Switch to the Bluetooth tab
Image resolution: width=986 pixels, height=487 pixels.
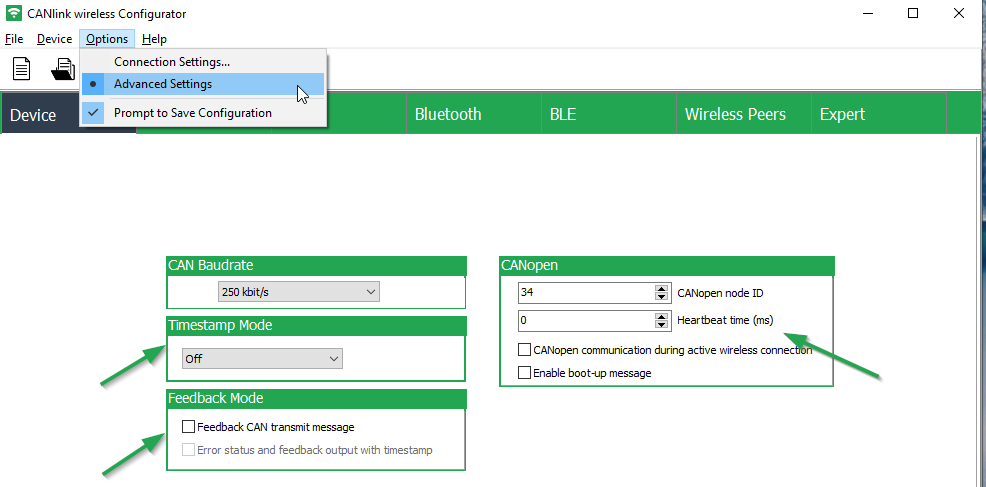click(x=448, y=114)
